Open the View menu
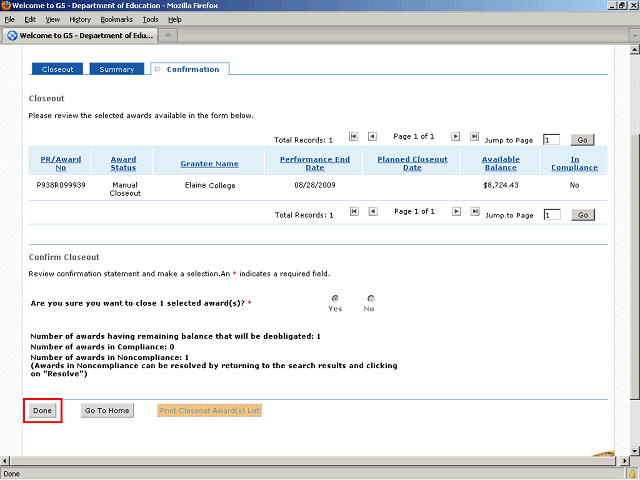 (x=53, y=20)
